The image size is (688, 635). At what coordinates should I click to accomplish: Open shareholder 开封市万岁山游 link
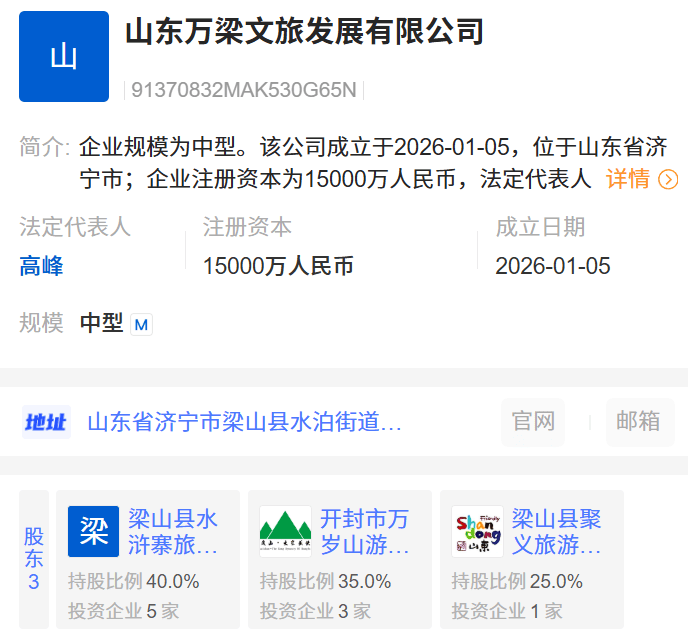tap(365, 533)
